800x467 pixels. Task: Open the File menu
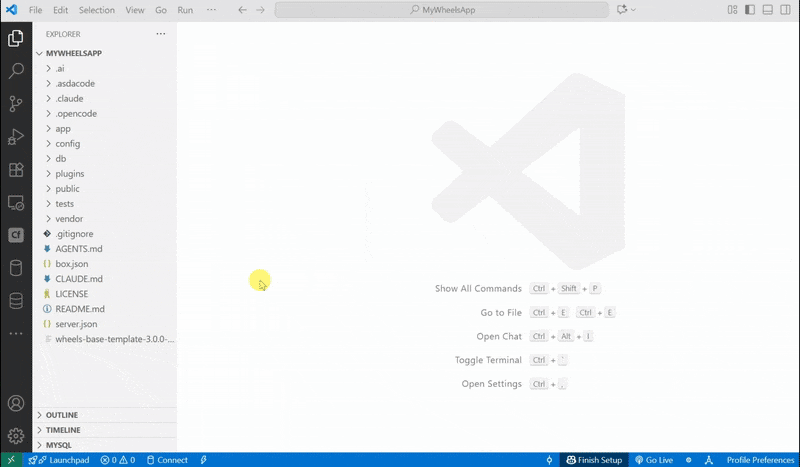point(35,10)
